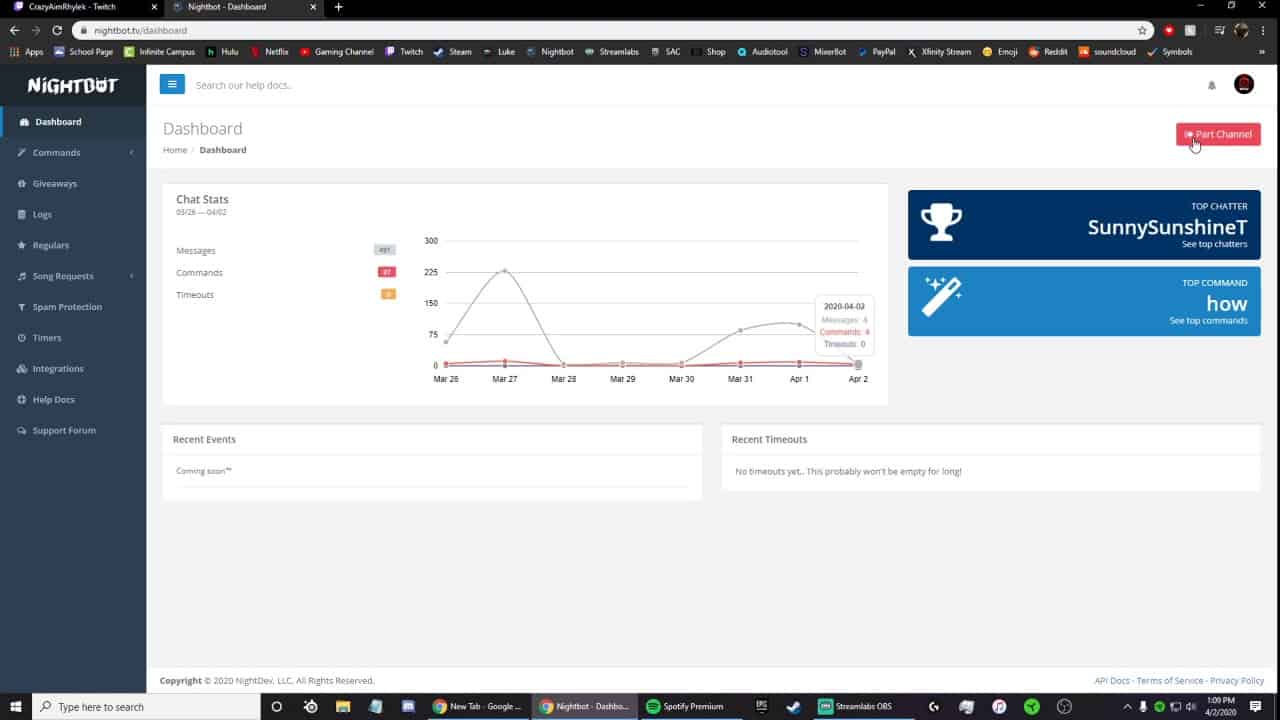Open the Chrome three-dot menu
The image size is (1280, 720).
(1264, 31)
